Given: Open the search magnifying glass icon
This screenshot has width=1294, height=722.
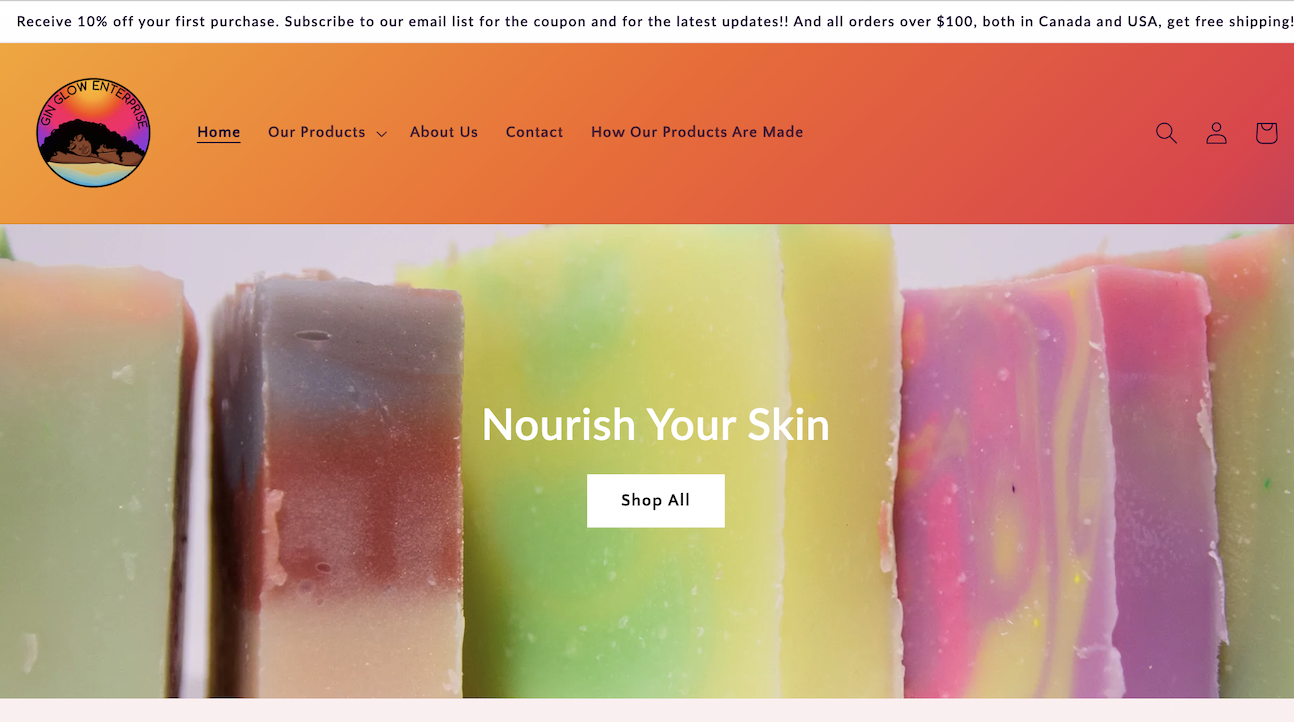Looking at the screenshot, I should tap(1166, 133).
